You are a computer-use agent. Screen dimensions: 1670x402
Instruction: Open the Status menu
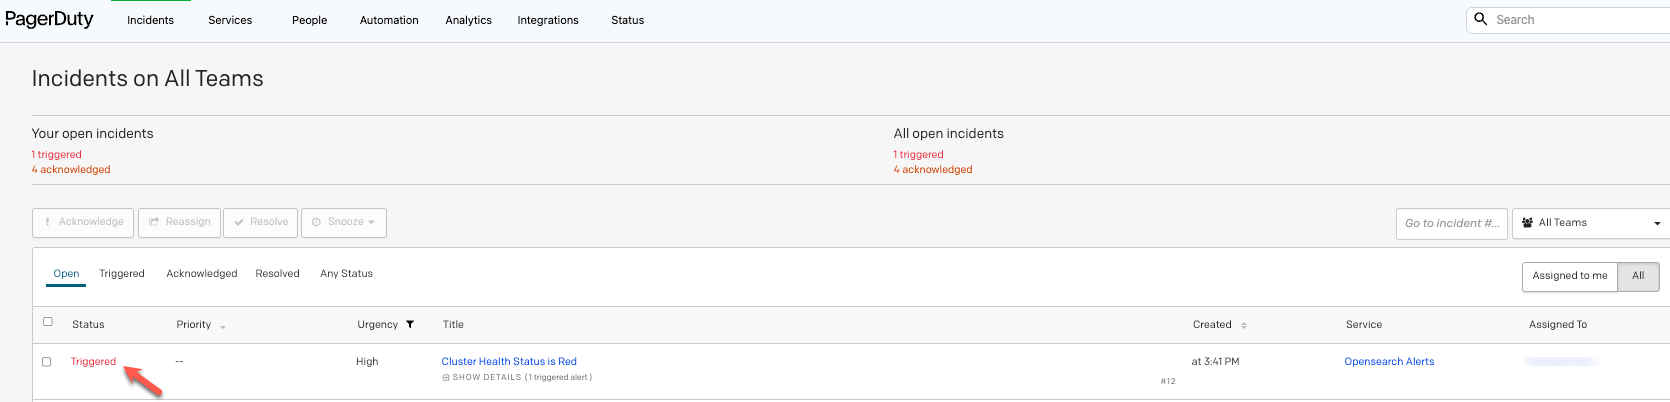(628, 20)
